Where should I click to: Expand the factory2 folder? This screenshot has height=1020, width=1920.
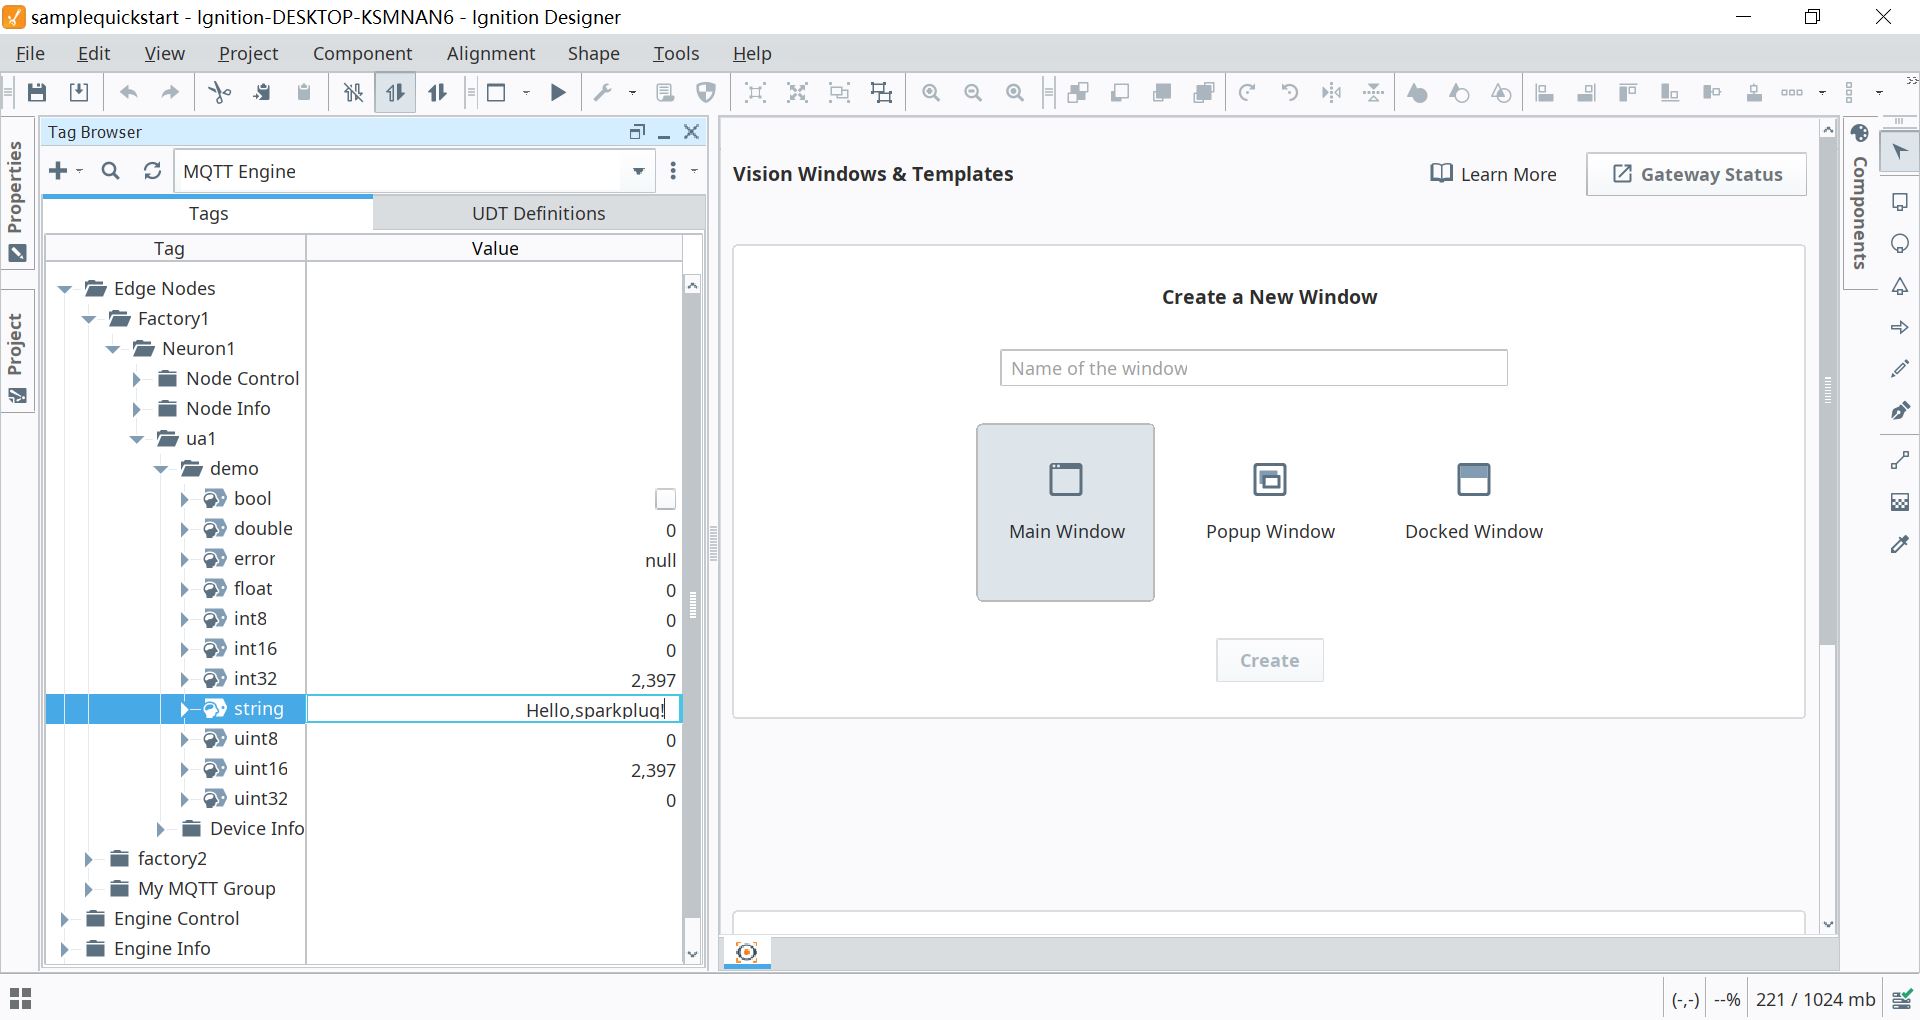click(x=89, y=859)
